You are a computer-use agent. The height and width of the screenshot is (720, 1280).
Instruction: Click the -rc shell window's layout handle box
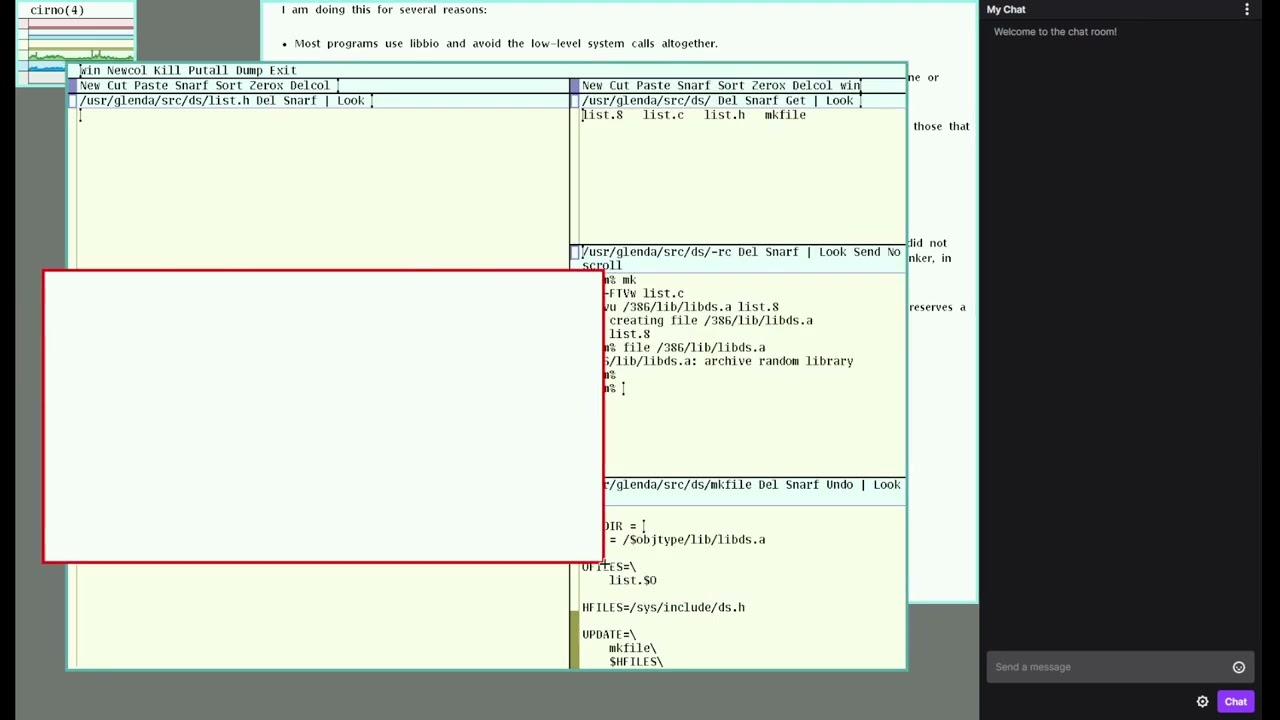pyautogui.click(x=574, y=252)
